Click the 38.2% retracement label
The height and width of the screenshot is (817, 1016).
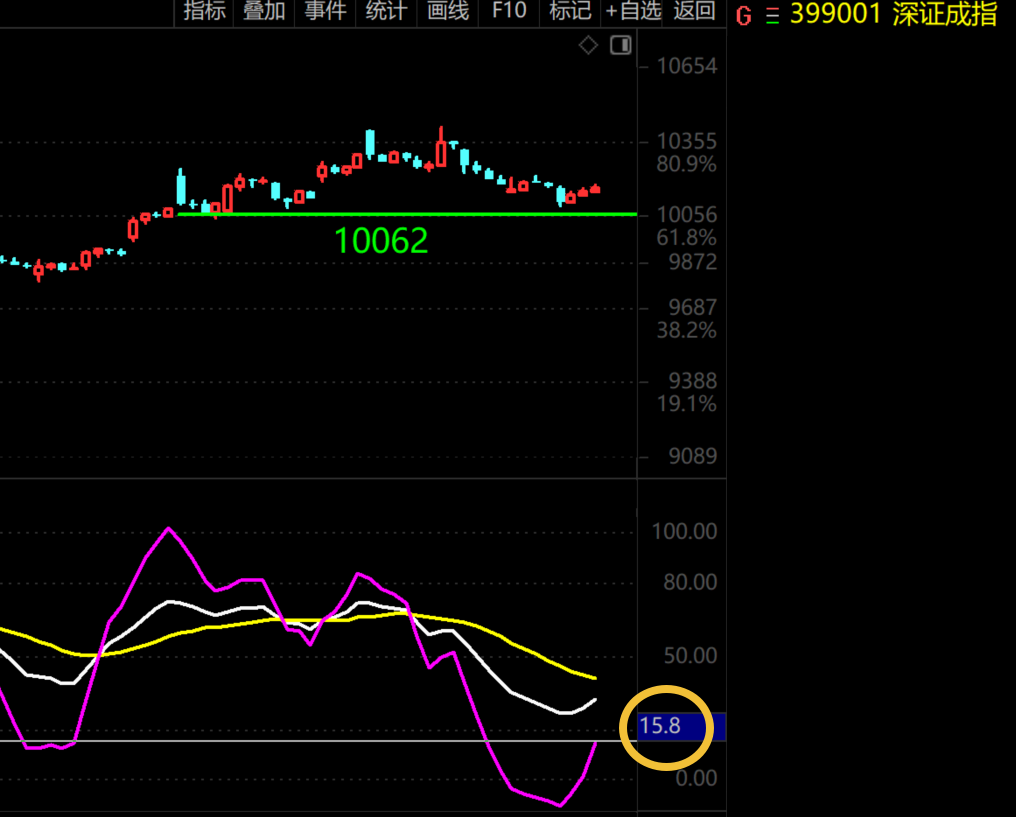(687, 331)
